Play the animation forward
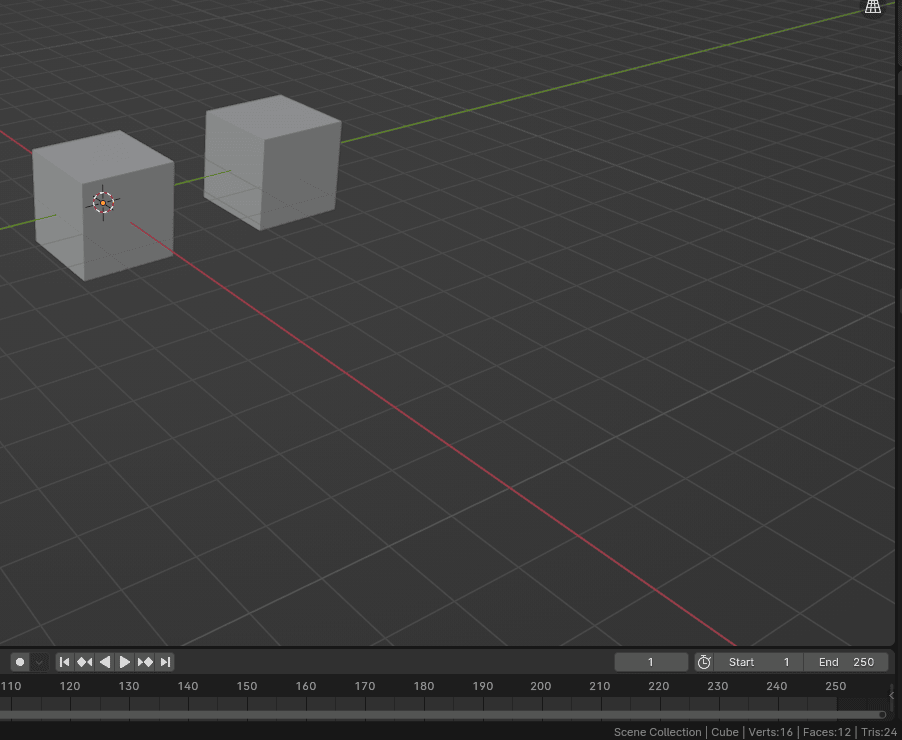Screen dimensions: 902x740 (x=125, y=662)
